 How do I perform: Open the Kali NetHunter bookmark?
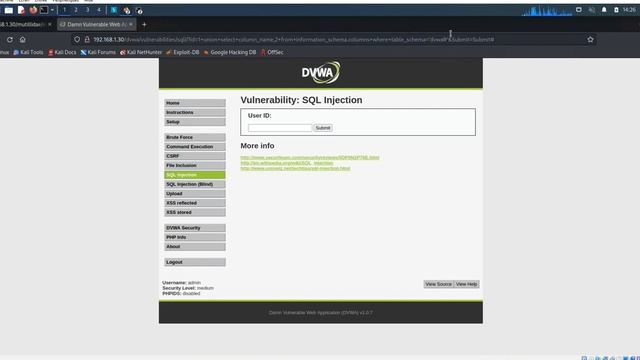coord(141,52)
